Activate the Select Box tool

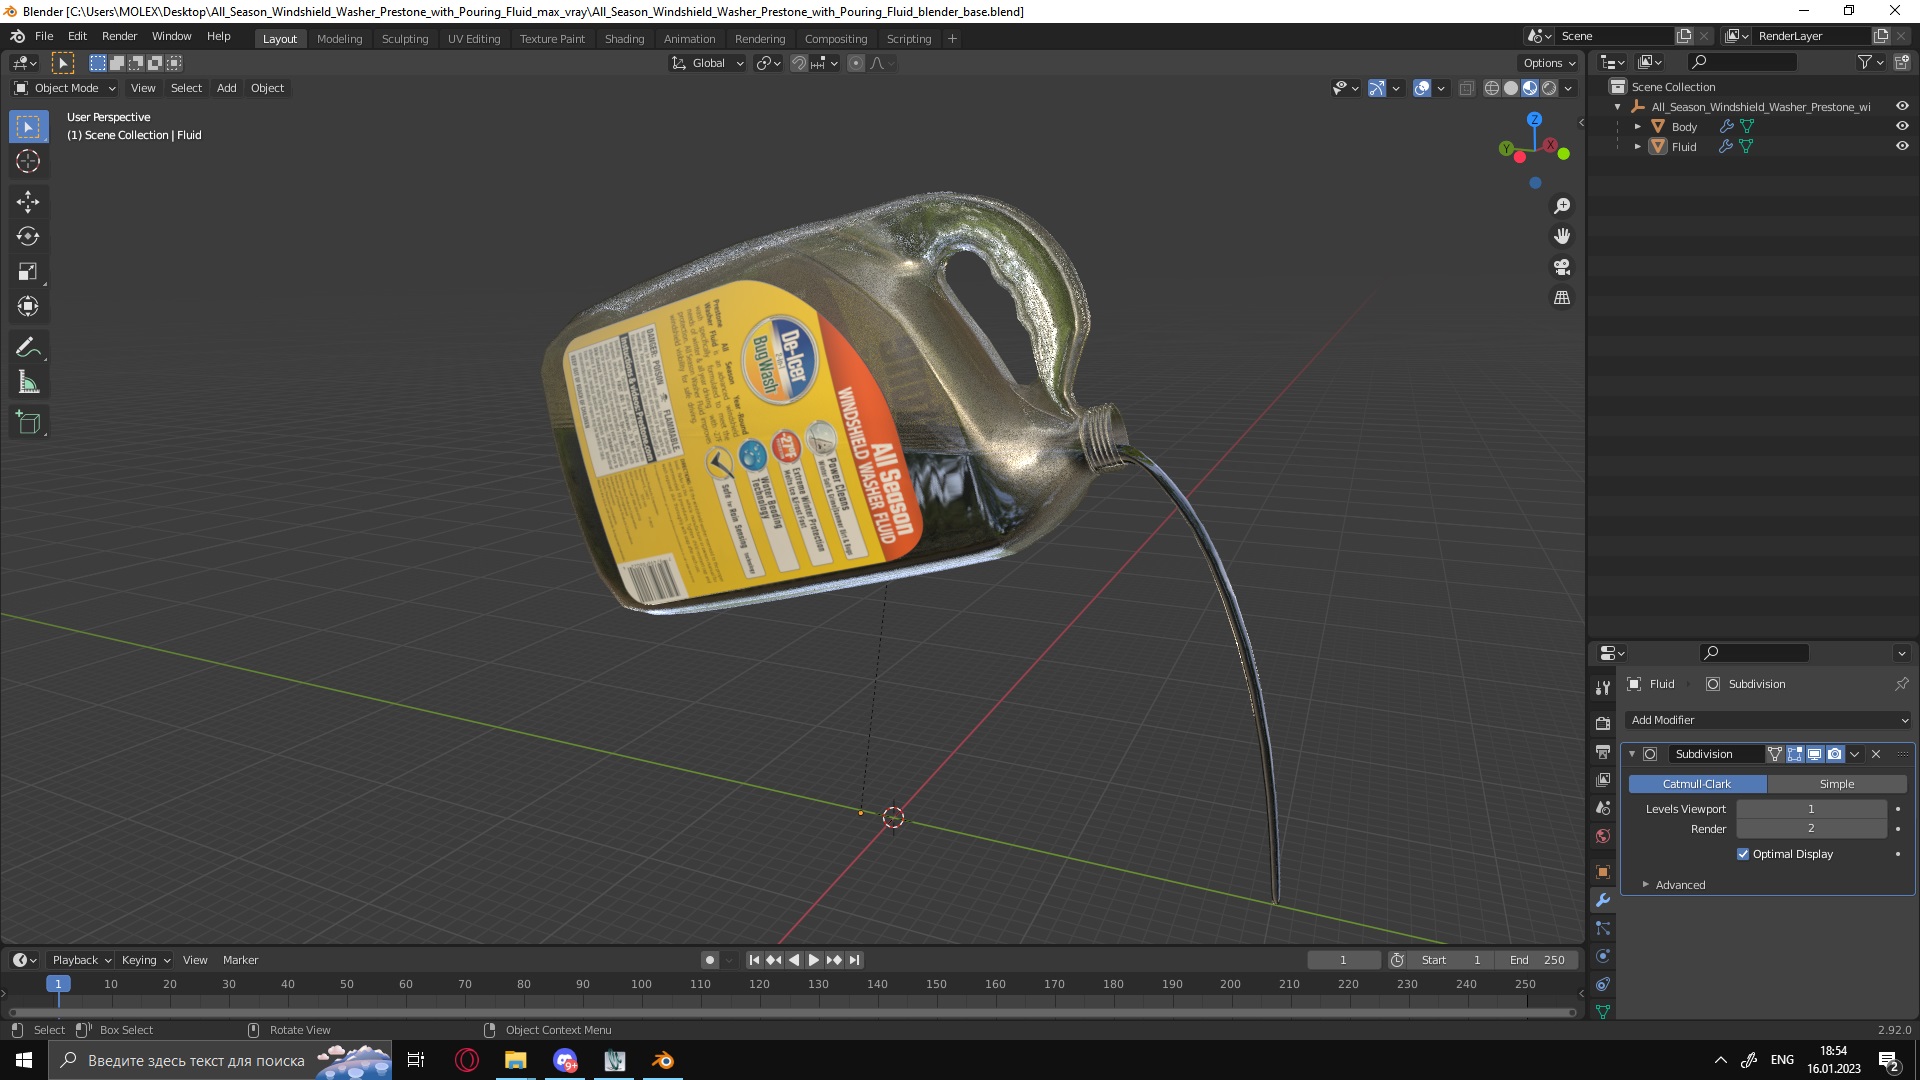click(28, 127)
